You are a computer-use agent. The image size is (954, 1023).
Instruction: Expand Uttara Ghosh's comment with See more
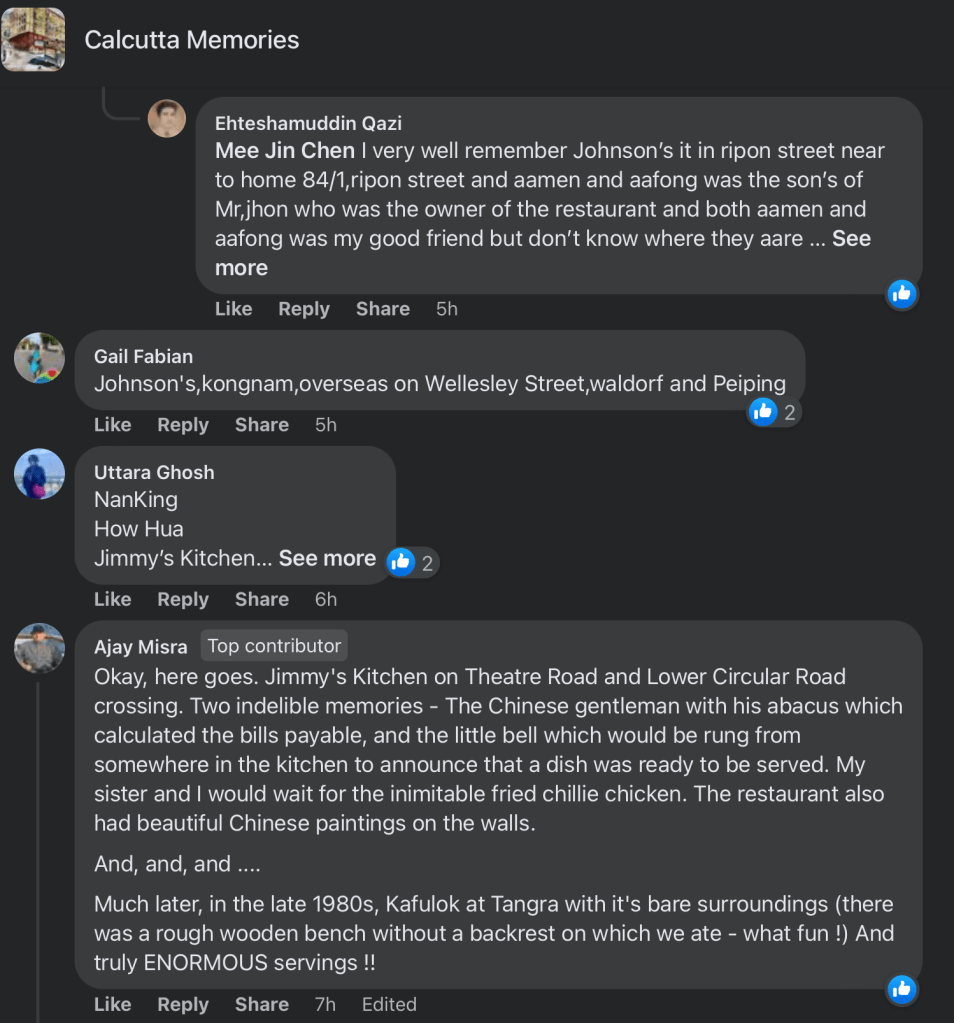[x=327, y=558]
